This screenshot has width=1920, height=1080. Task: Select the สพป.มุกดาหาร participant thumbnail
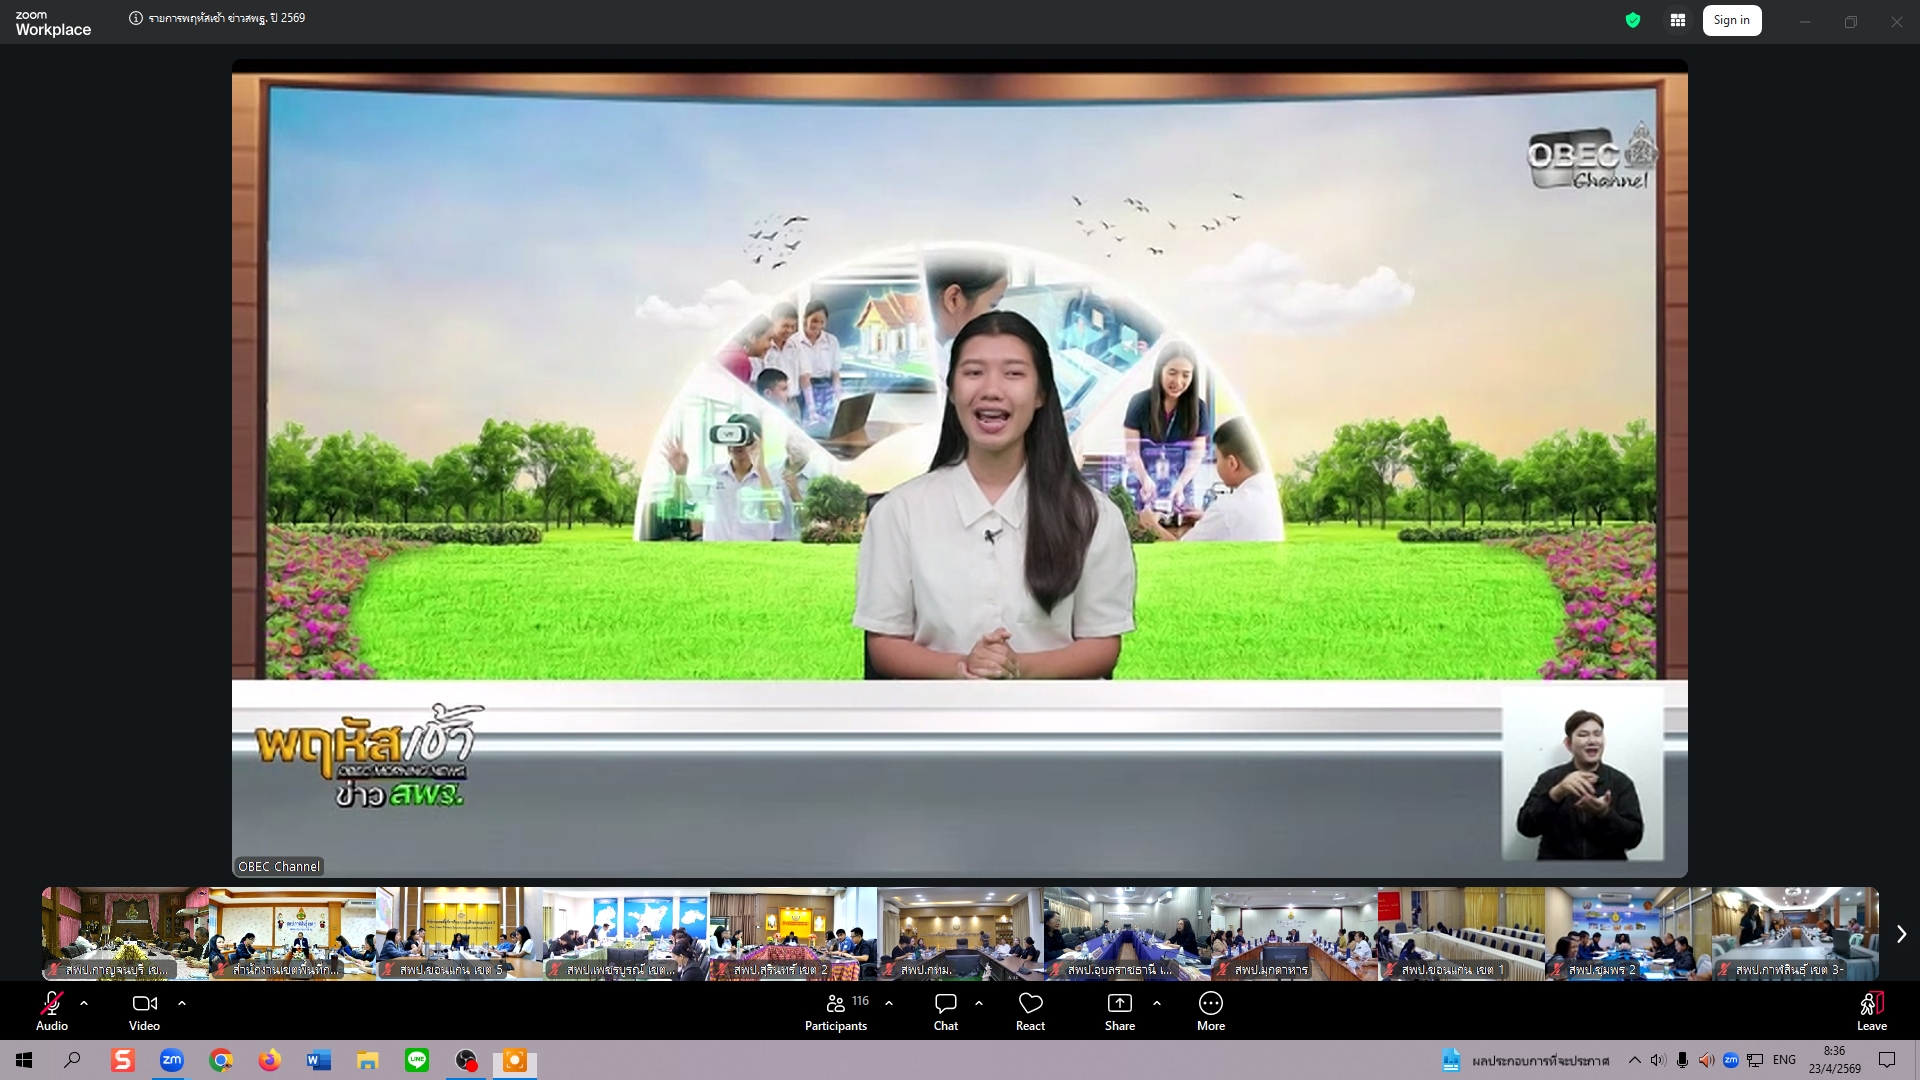tap(1294, 933)
